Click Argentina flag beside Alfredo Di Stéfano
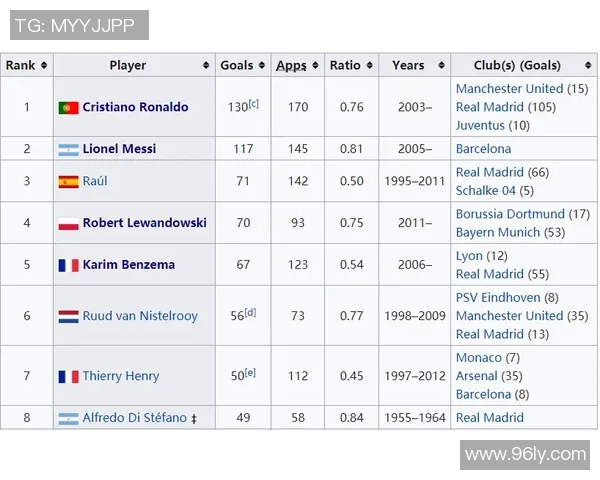The width and height of the screenshot is (600, 480). pyautogui.click(x=68, y=418)
